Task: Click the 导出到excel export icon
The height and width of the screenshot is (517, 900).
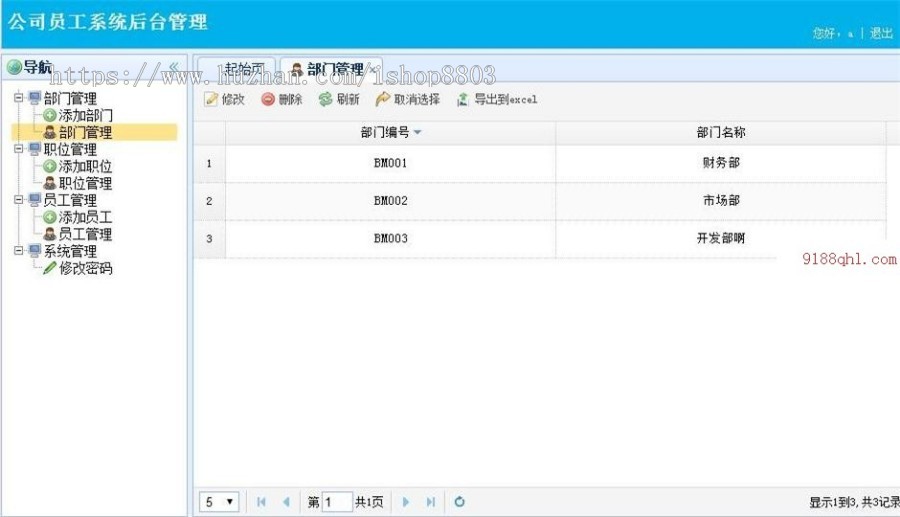Action: (x=463, y=99)
